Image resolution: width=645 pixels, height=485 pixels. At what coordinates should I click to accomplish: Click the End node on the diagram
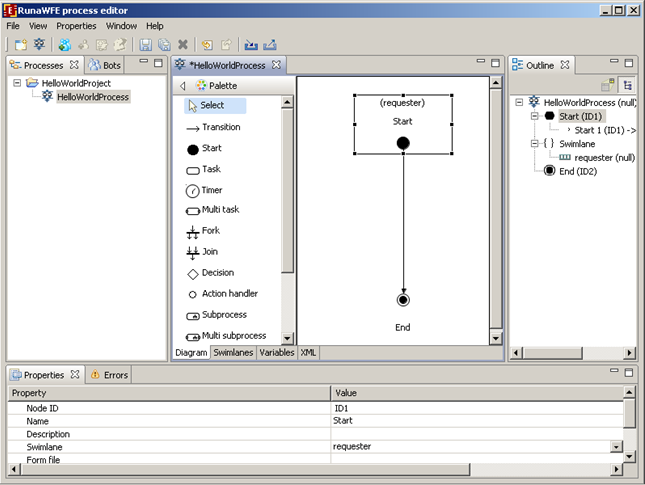tap(403, 300)
